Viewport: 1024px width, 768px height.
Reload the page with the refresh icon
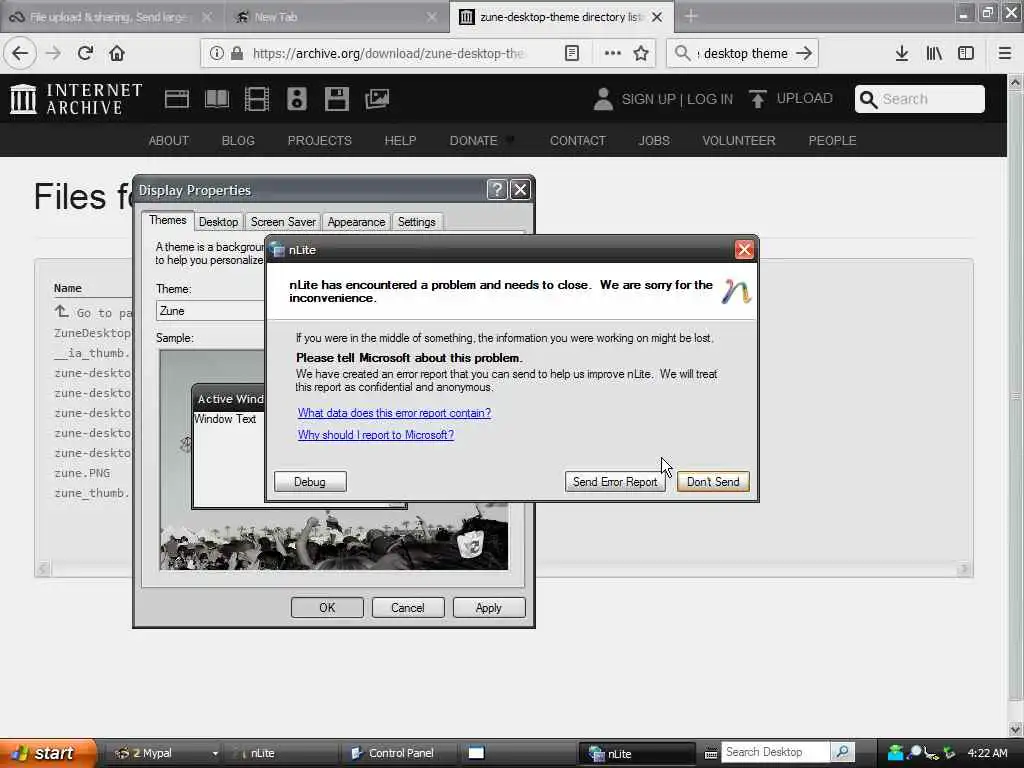point(85,53)
